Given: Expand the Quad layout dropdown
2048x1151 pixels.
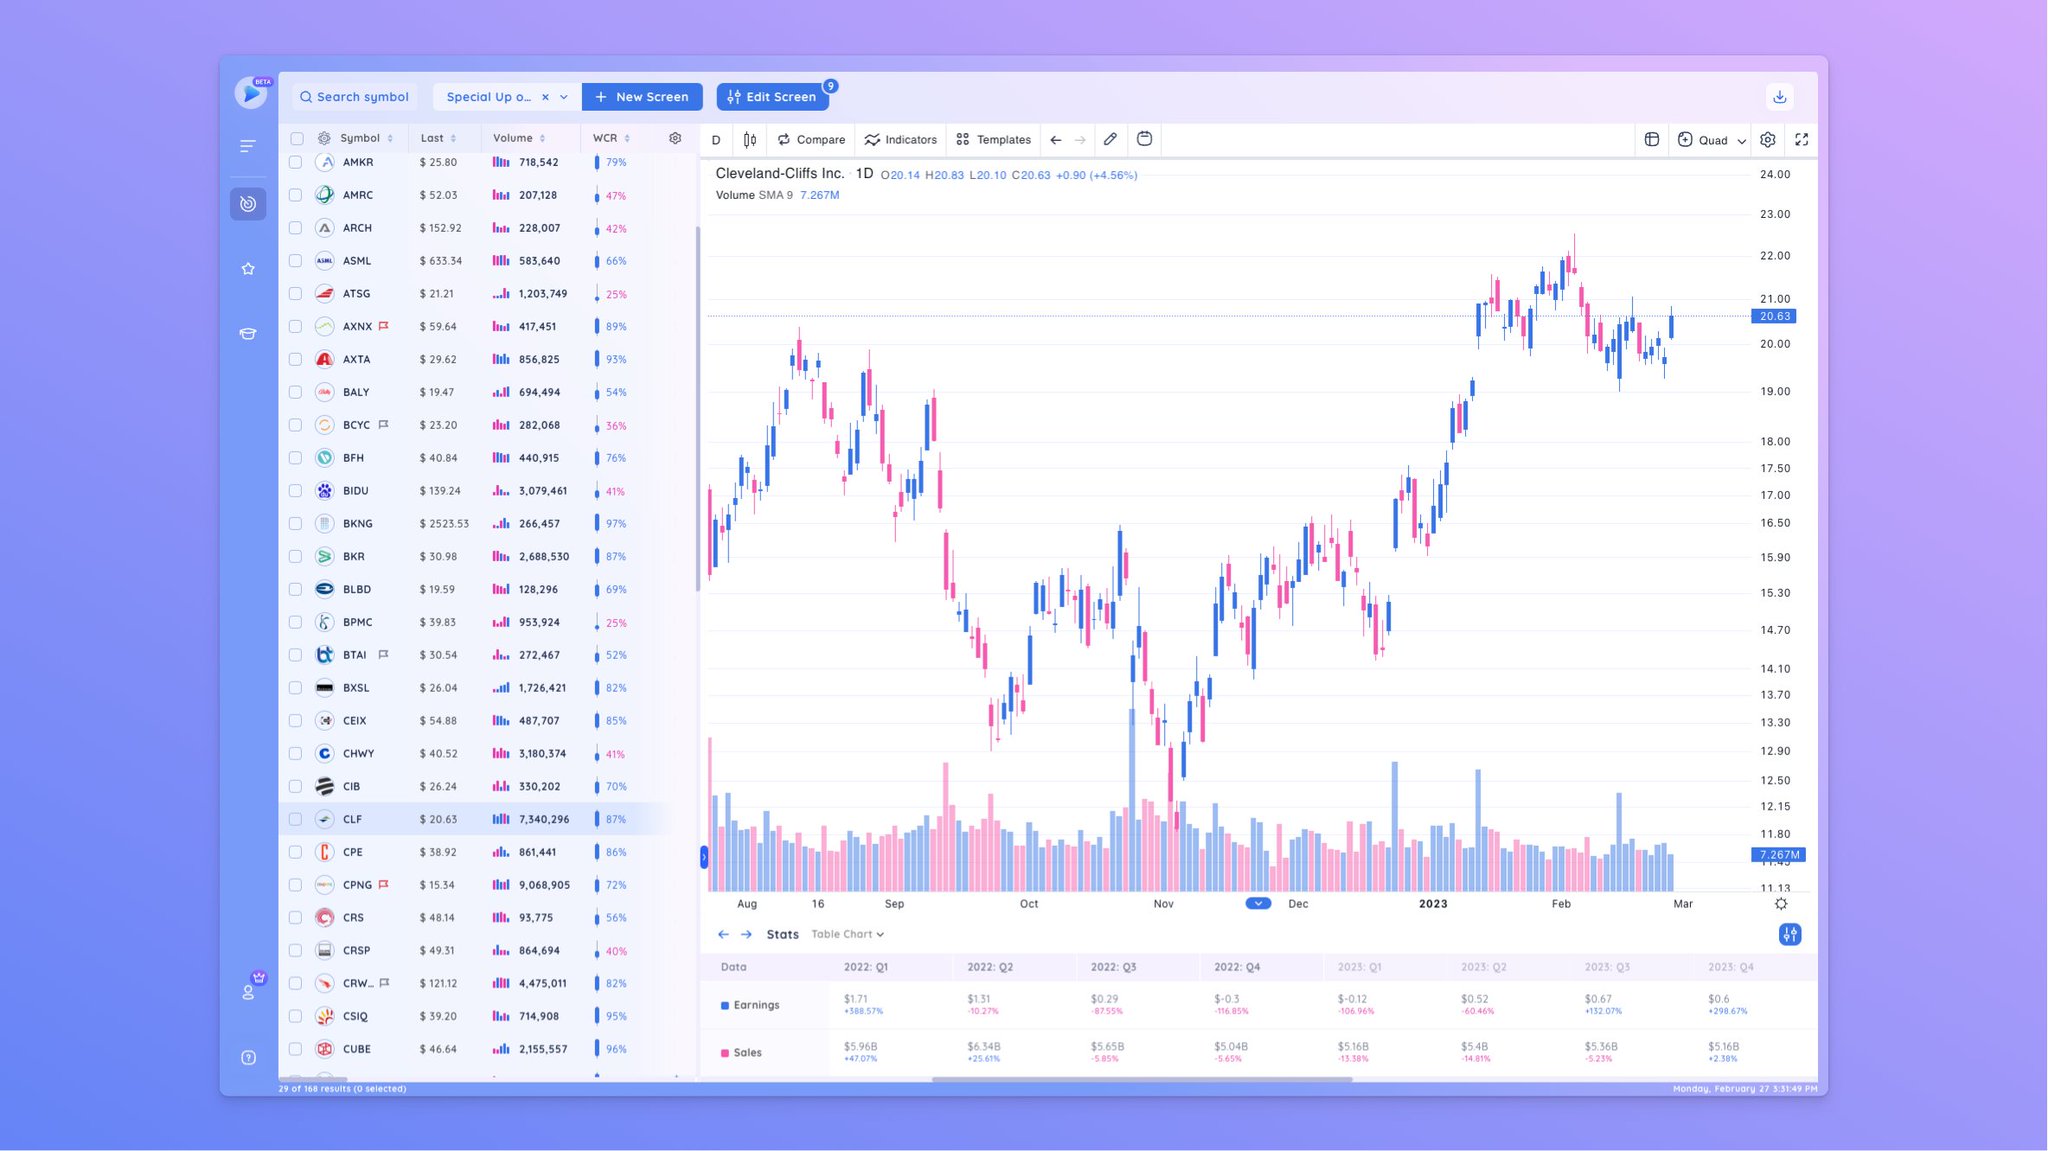Looking at the screenshot, I should [1741, 141].
